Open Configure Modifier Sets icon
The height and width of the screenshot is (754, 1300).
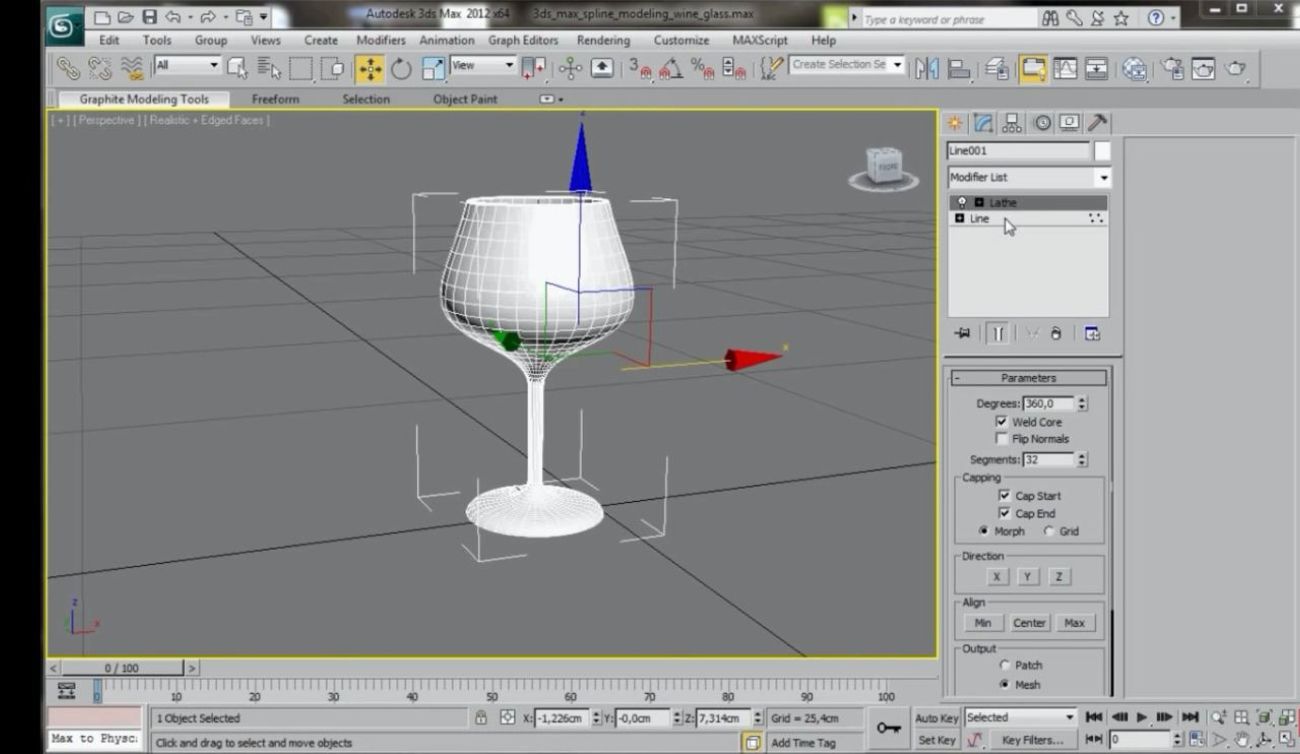[x=1092, y=334]
